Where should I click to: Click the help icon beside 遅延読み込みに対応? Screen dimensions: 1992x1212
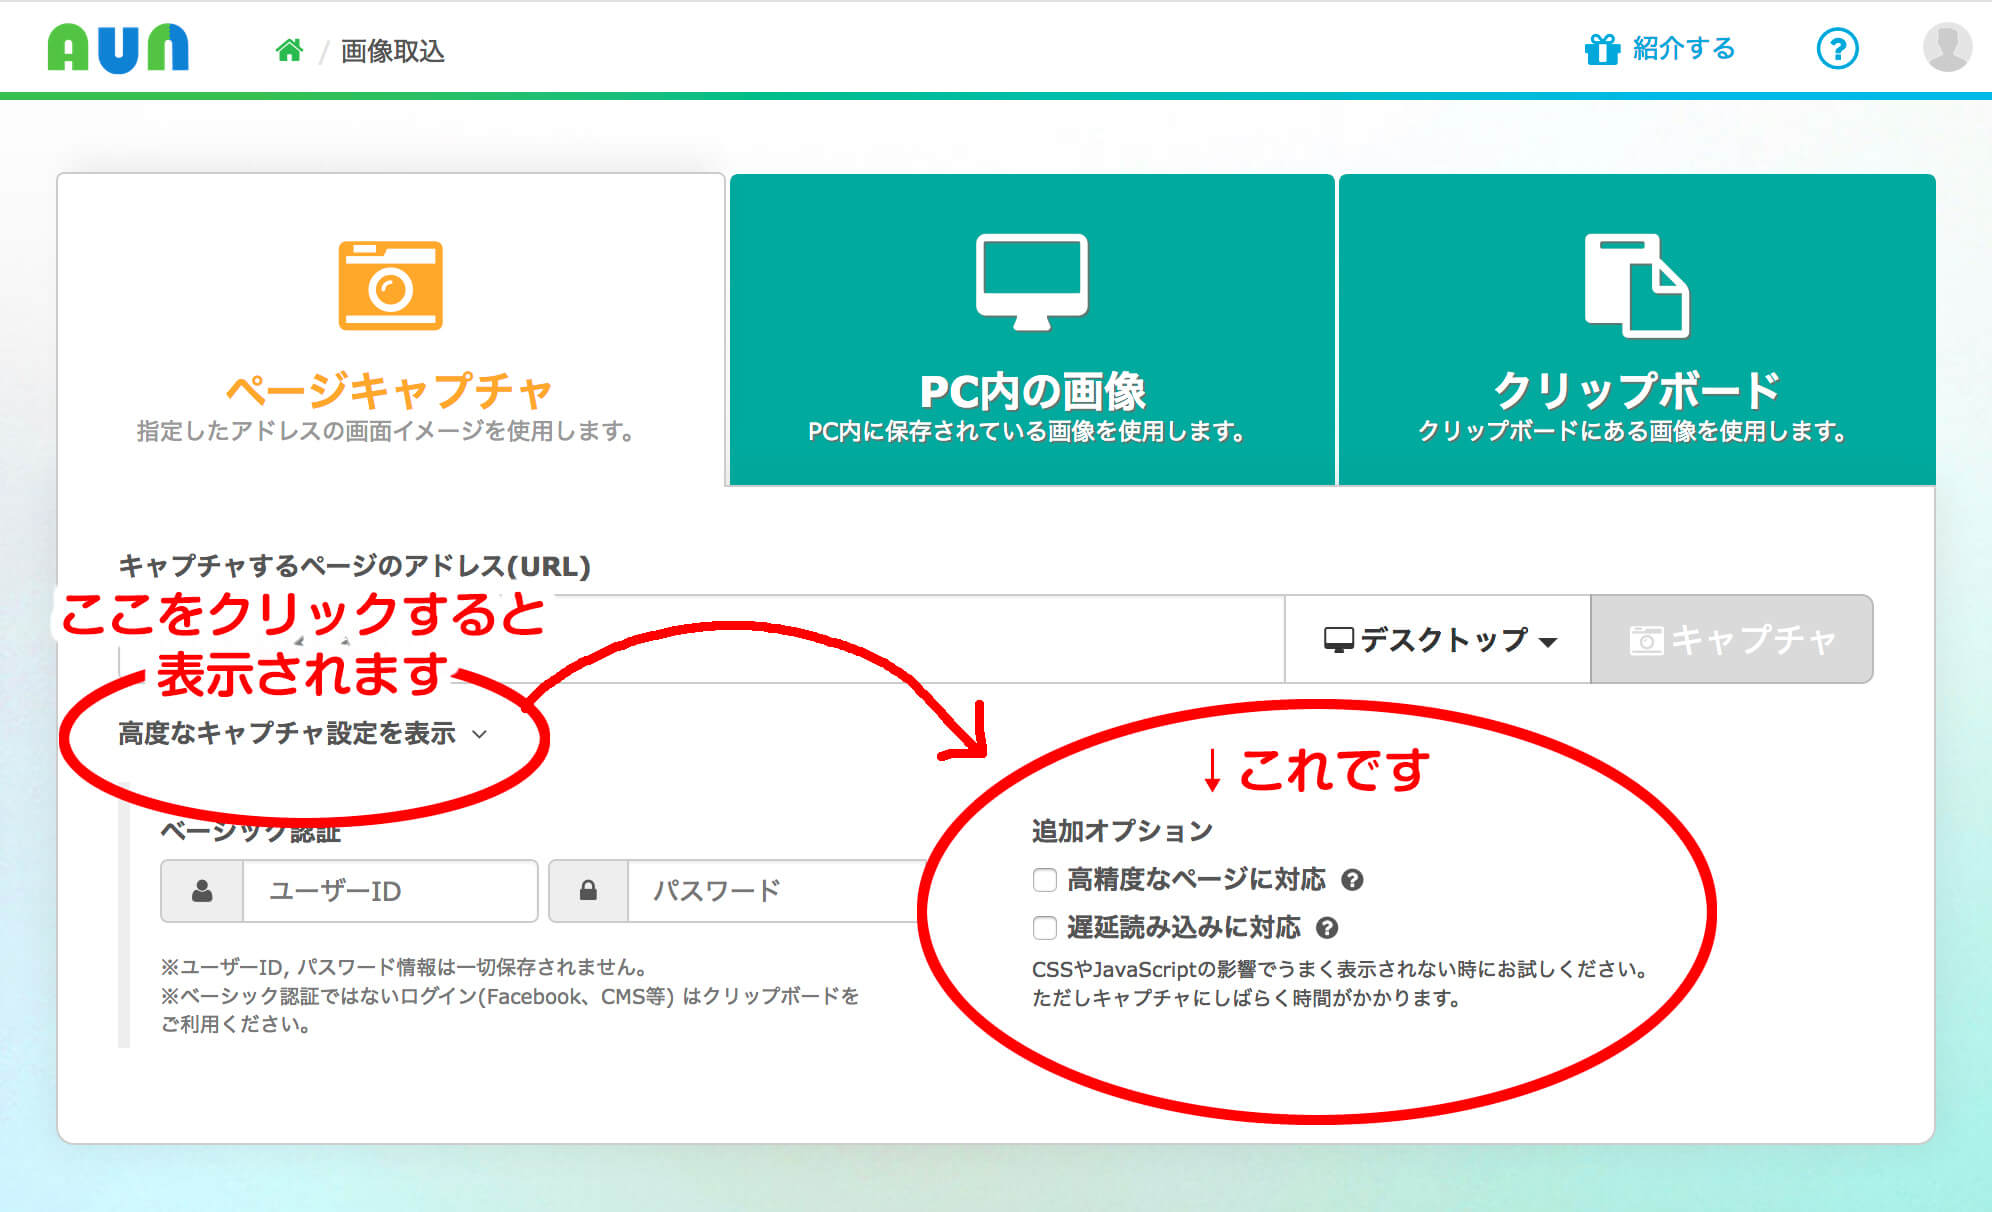(1327, 928)
